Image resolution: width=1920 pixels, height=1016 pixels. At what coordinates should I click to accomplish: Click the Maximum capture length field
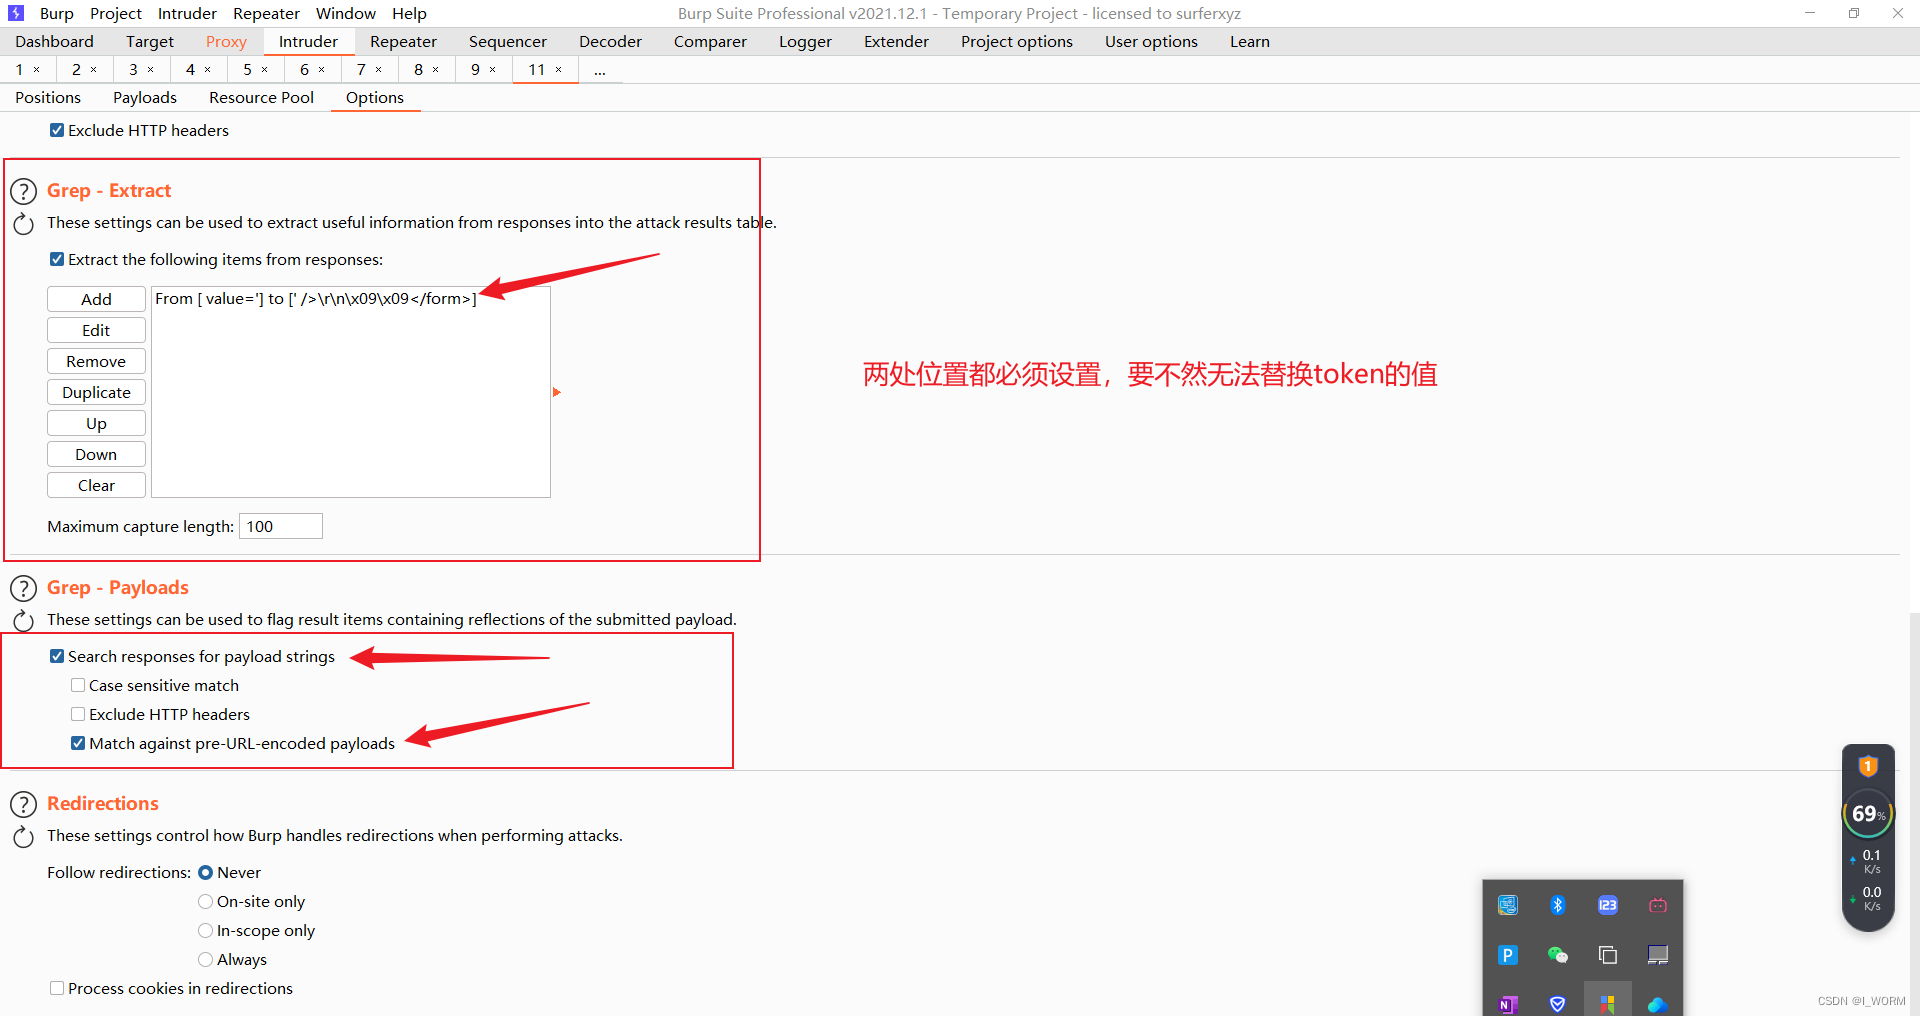point(281,526)
